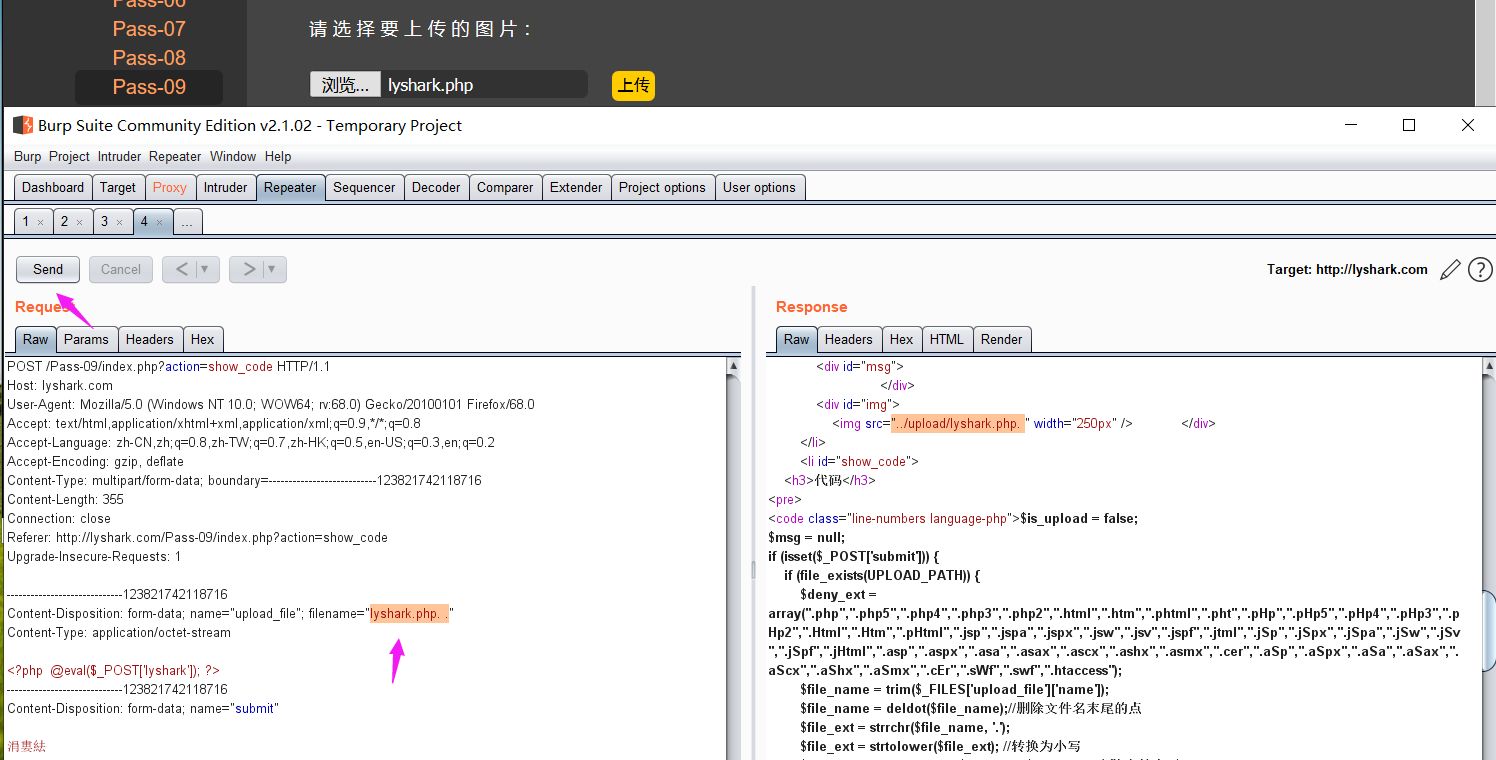Switch to the Decoder tab

(x=436, y=187)
